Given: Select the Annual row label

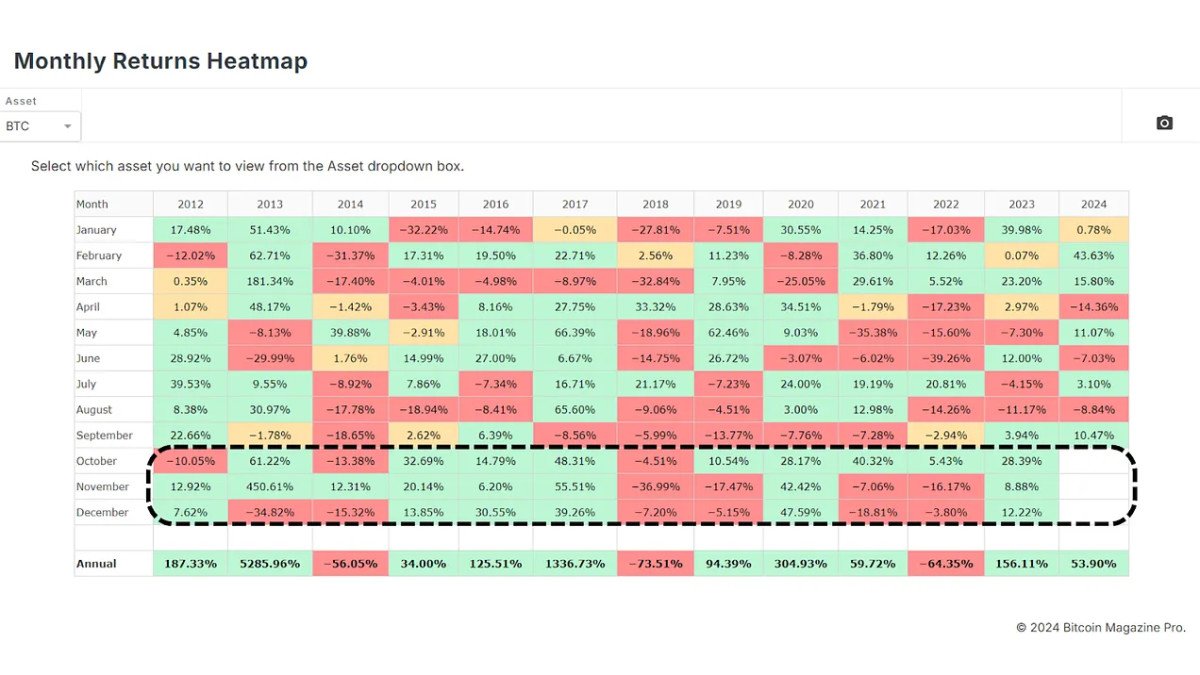Looking at the screenshot, I should (x=96, y=564).
